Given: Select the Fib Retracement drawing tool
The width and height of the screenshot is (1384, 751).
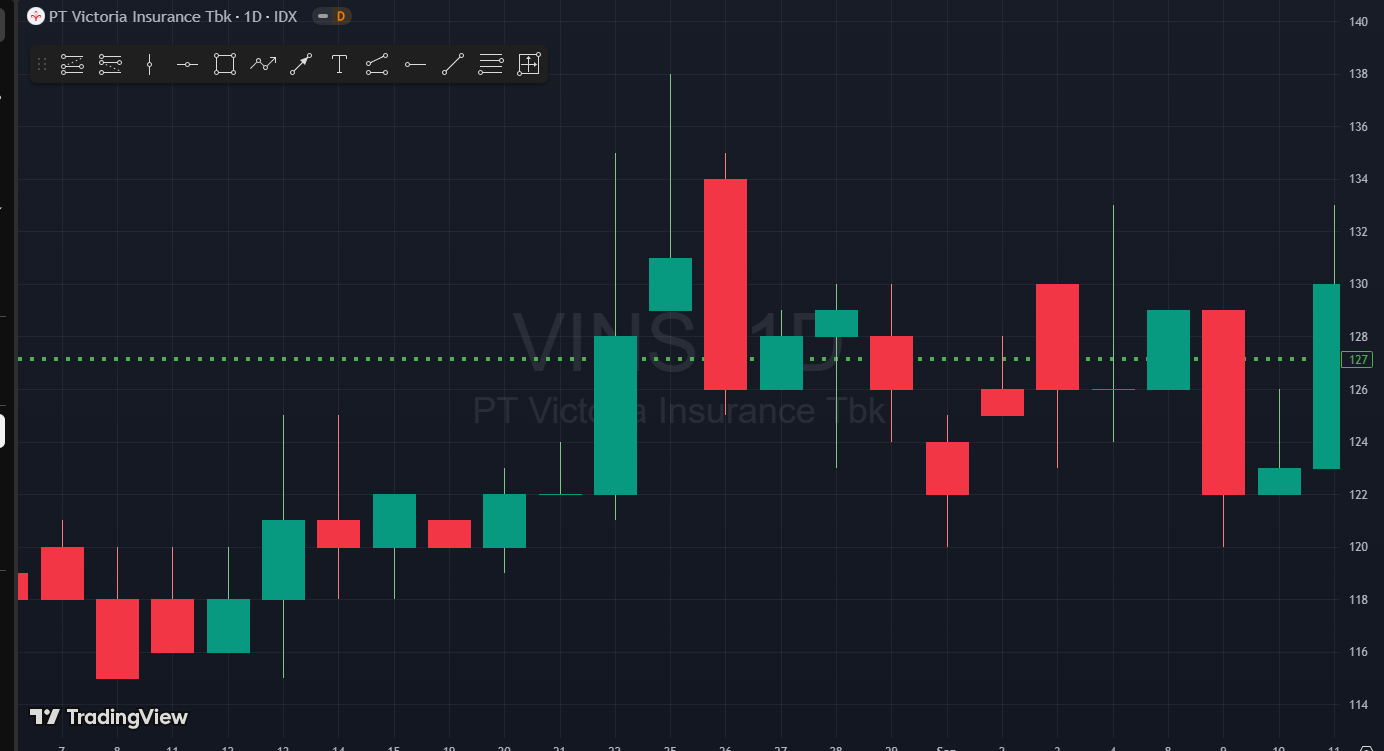Looking at the screenshot, I should point(72,65).
